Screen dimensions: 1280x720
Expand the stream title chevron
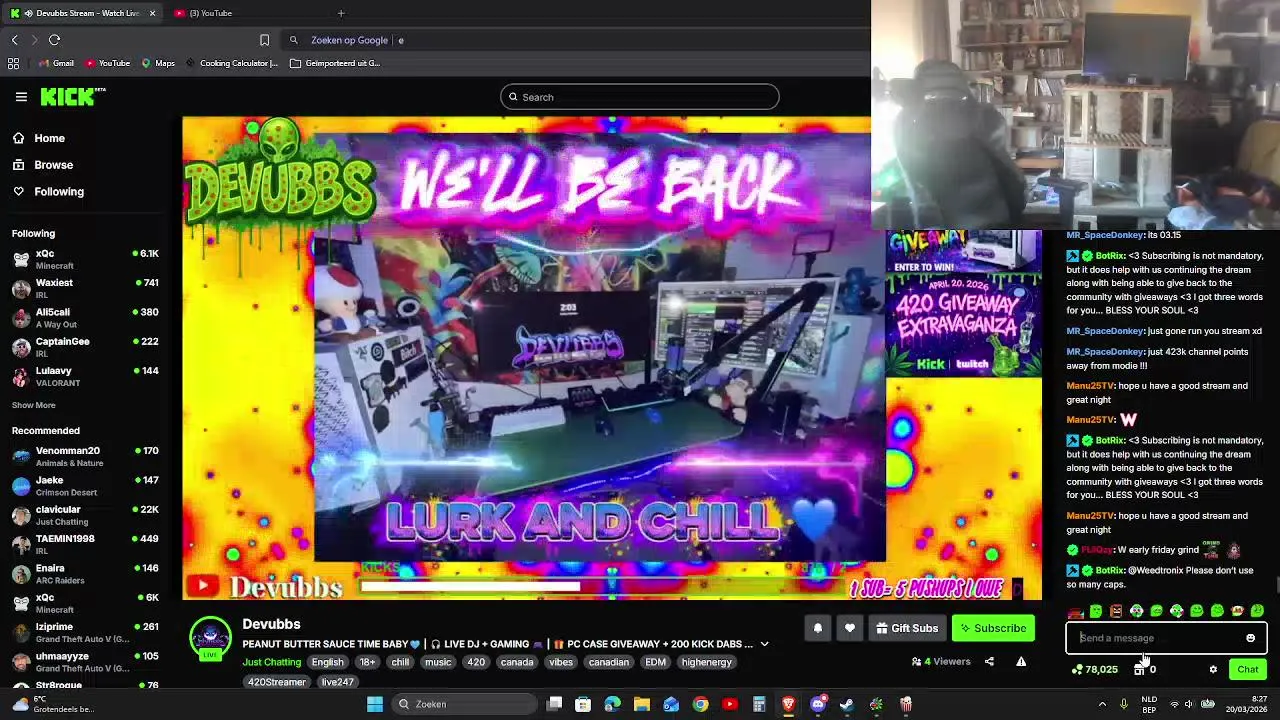pos(764,644)
